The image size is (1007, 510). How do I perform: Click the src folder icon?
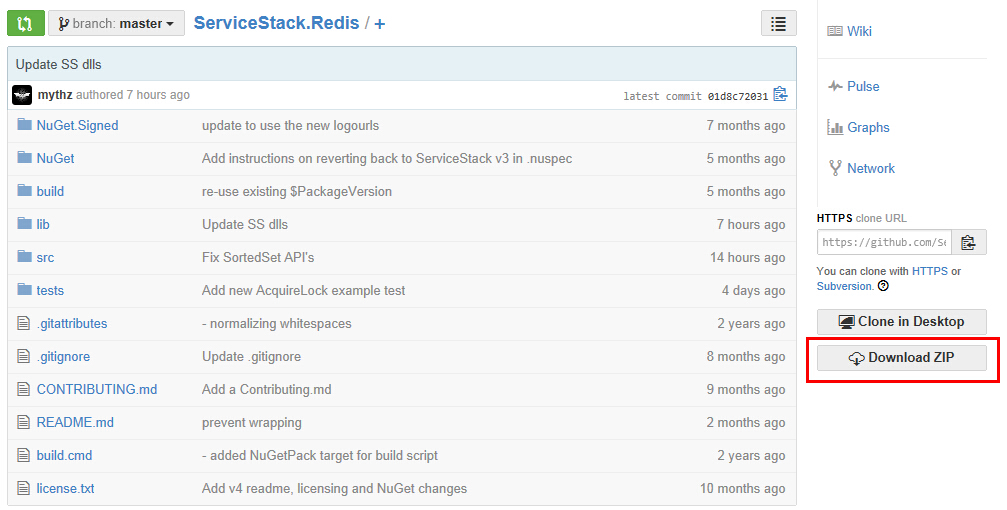pyautogui.click(x=24, y=256)
